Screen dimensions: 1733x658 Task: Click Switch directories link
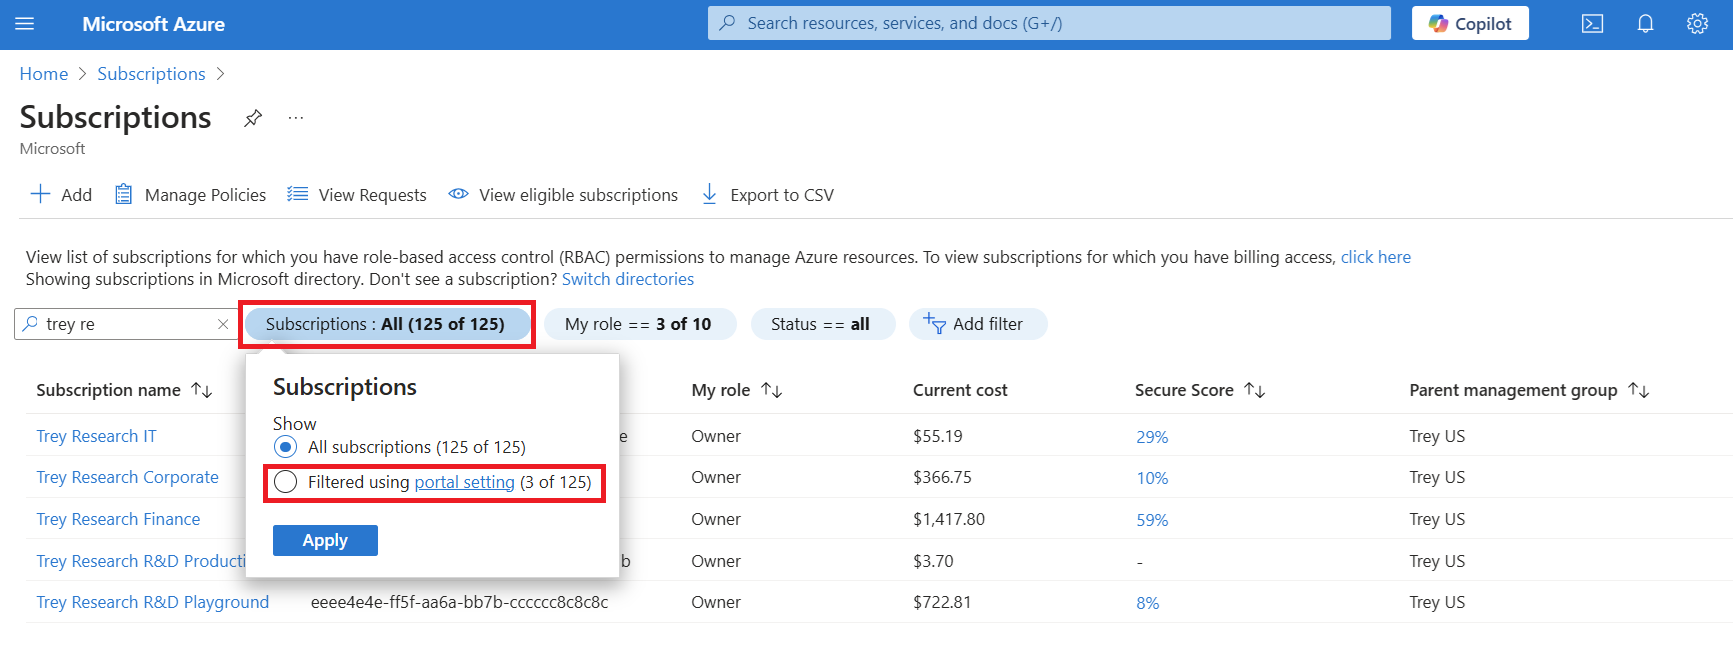click(628, 279)
